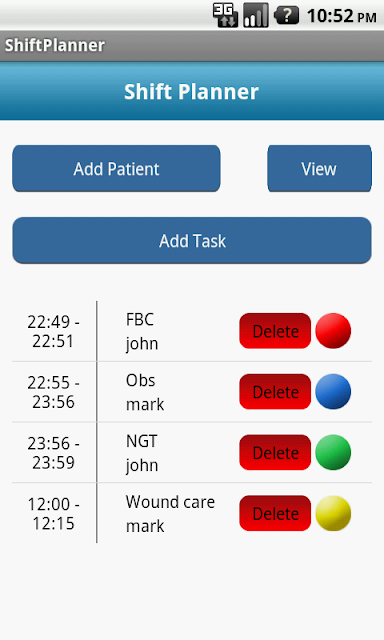Delete the Obs task for mark
This screenshot has width=384, height=640.
pyautogui.click(x=275, y=392)
